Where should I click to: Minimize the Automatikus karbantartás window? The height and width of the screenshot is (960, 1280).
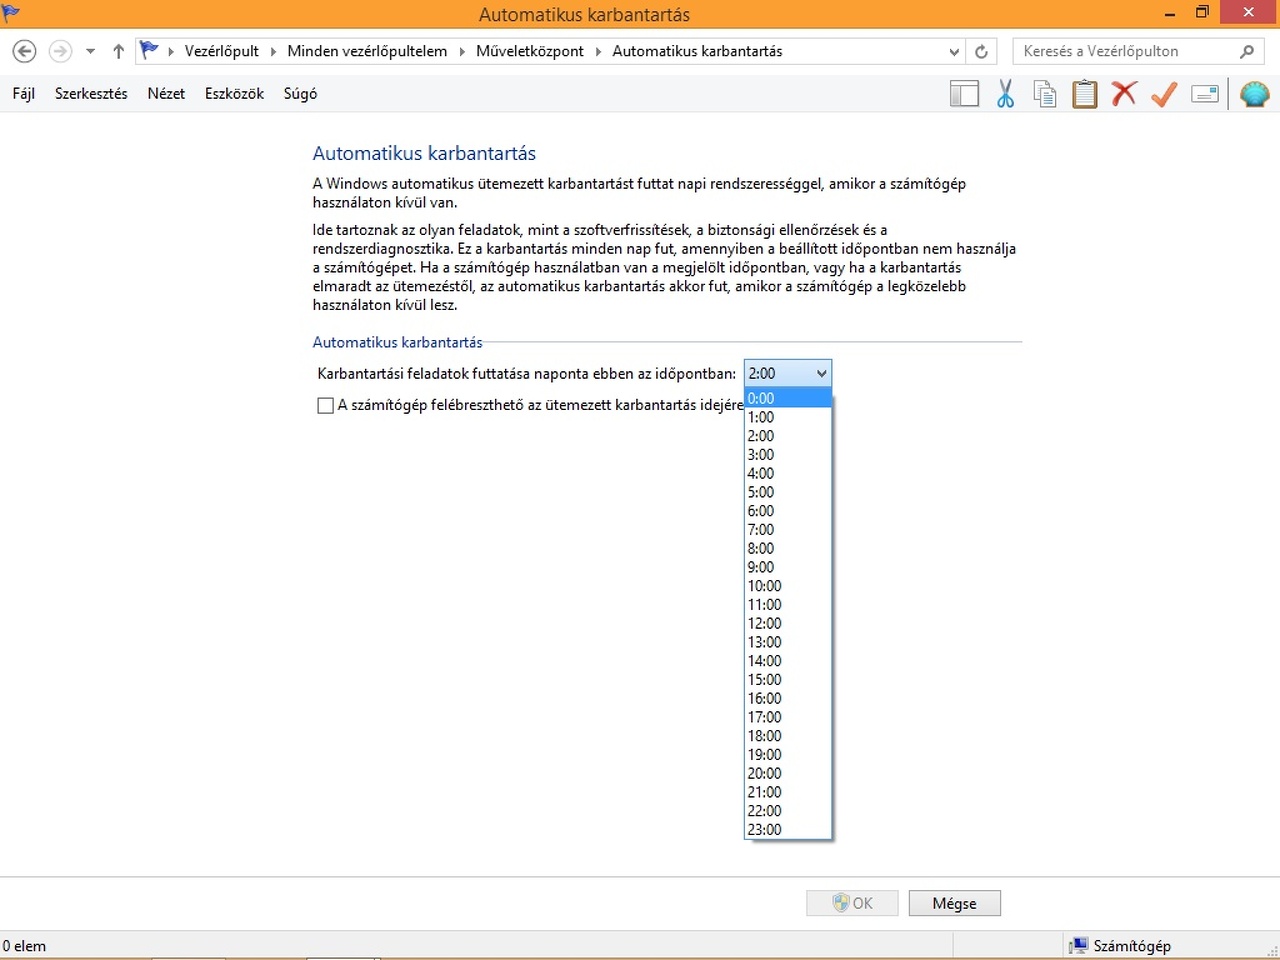1170,13
